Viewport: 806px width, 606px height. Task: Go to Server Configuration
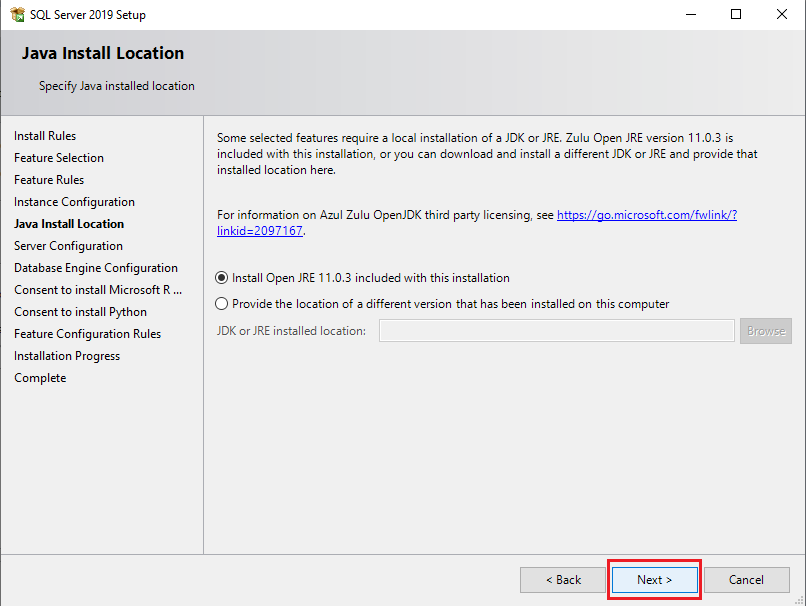tap(68, 245)
